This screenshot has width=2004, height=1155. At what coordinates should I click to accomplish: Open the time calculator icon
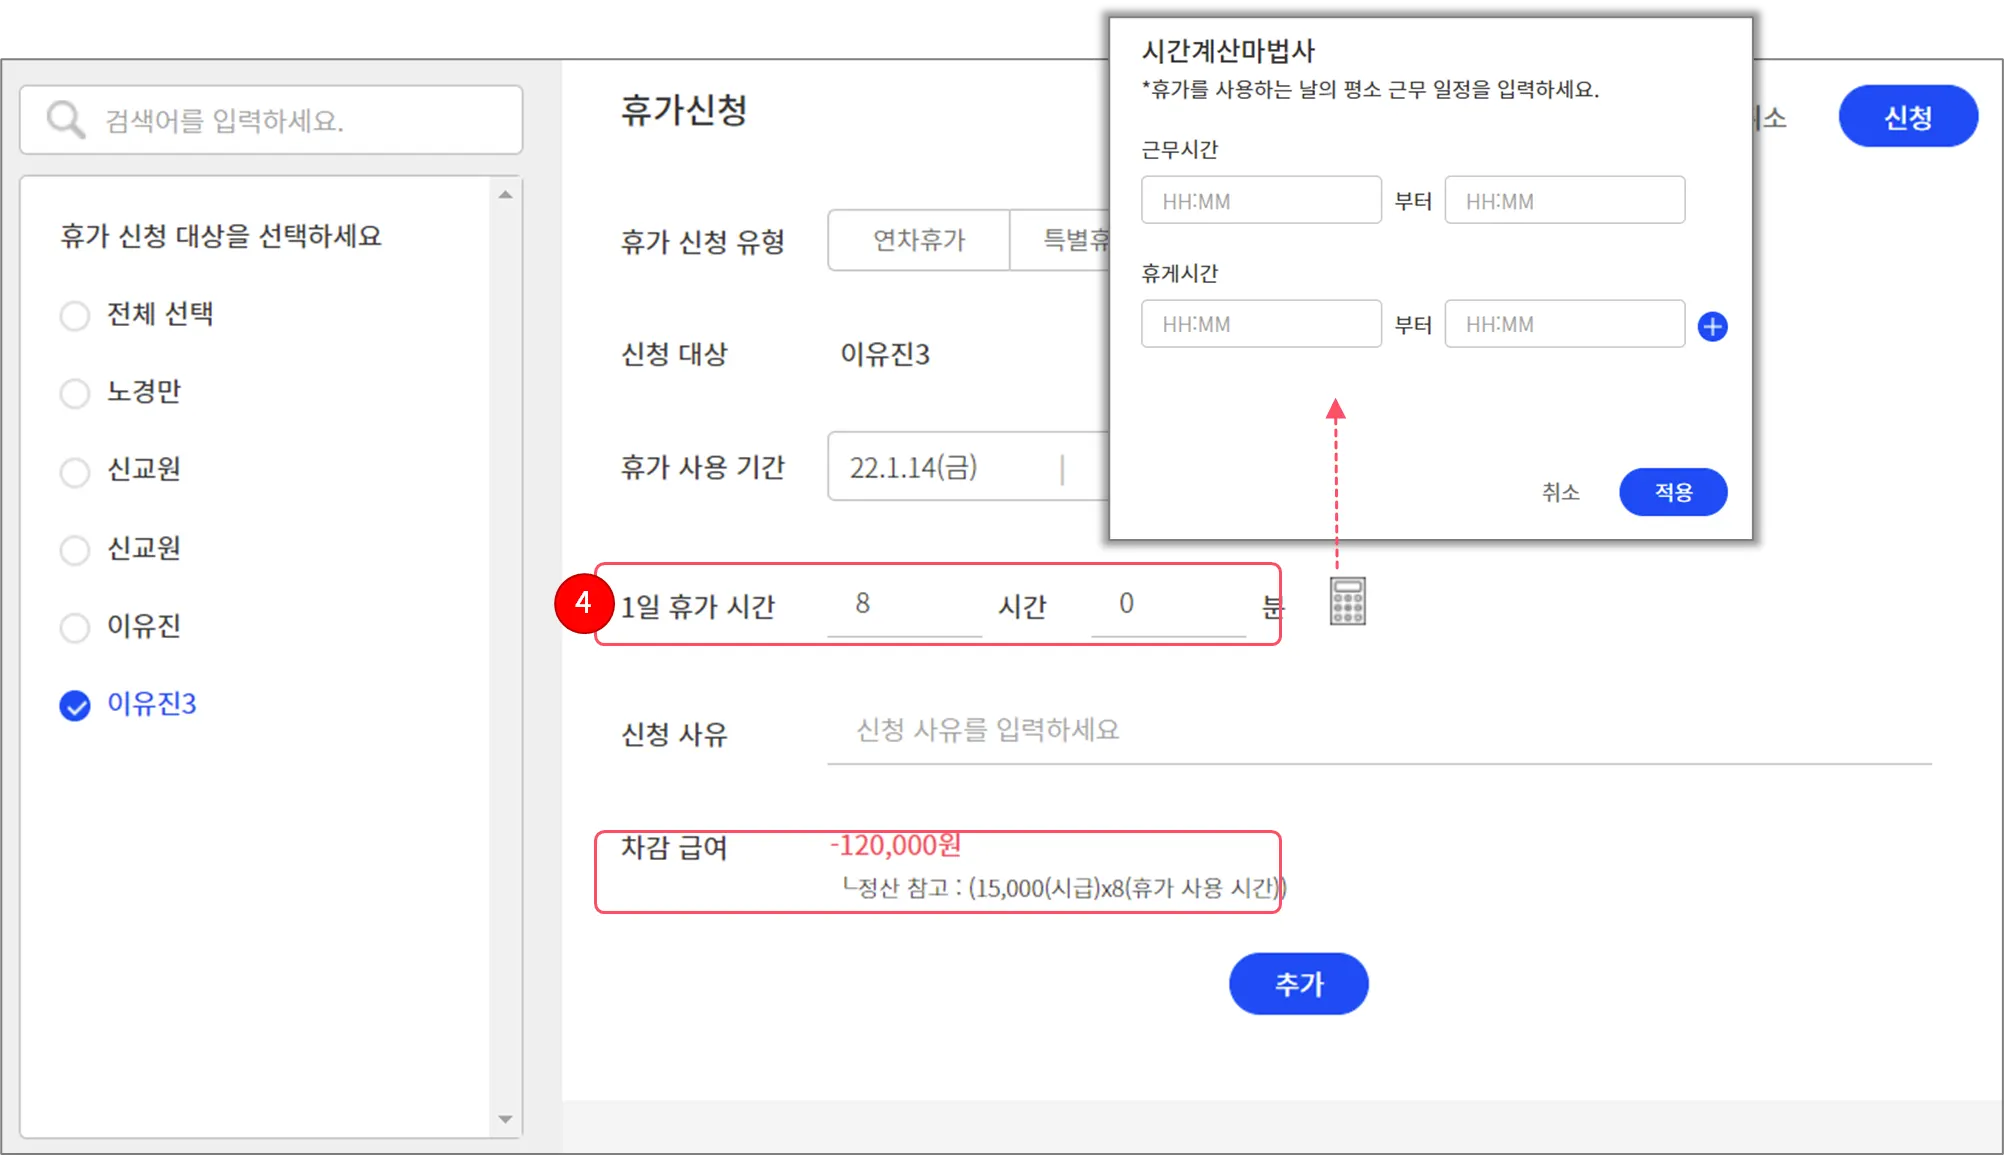click(x=1347, y=601)
